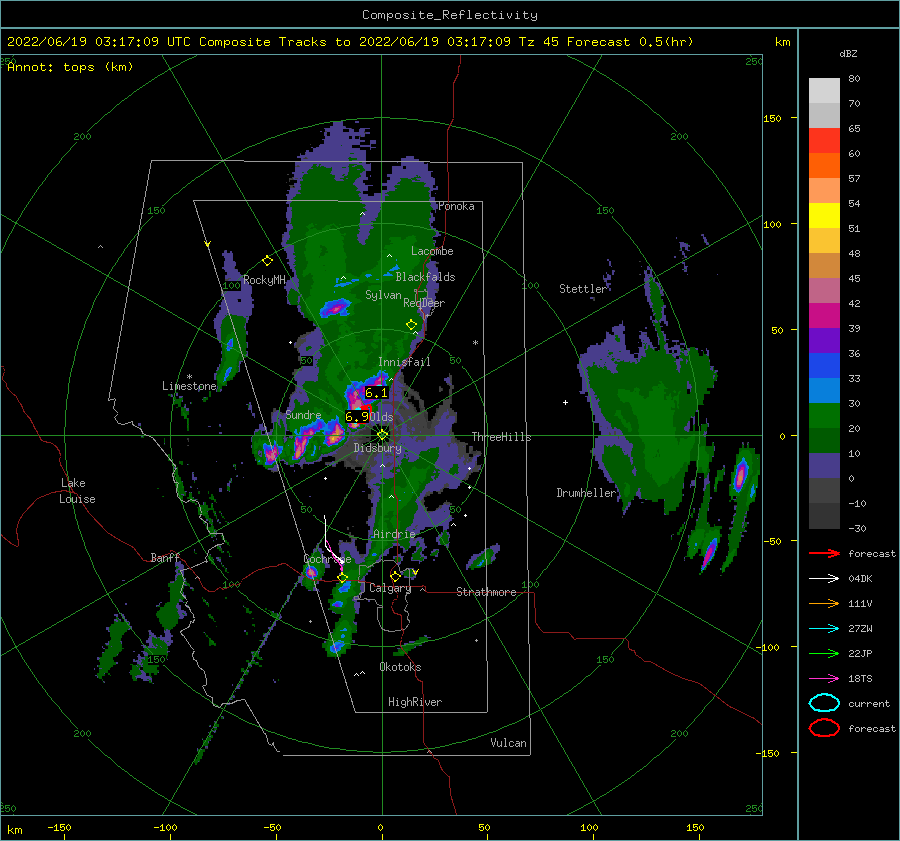The height and width of the screenshot is (841, 900).
Task: Click the red forecast arrow in legend
Action: [824, 553]
